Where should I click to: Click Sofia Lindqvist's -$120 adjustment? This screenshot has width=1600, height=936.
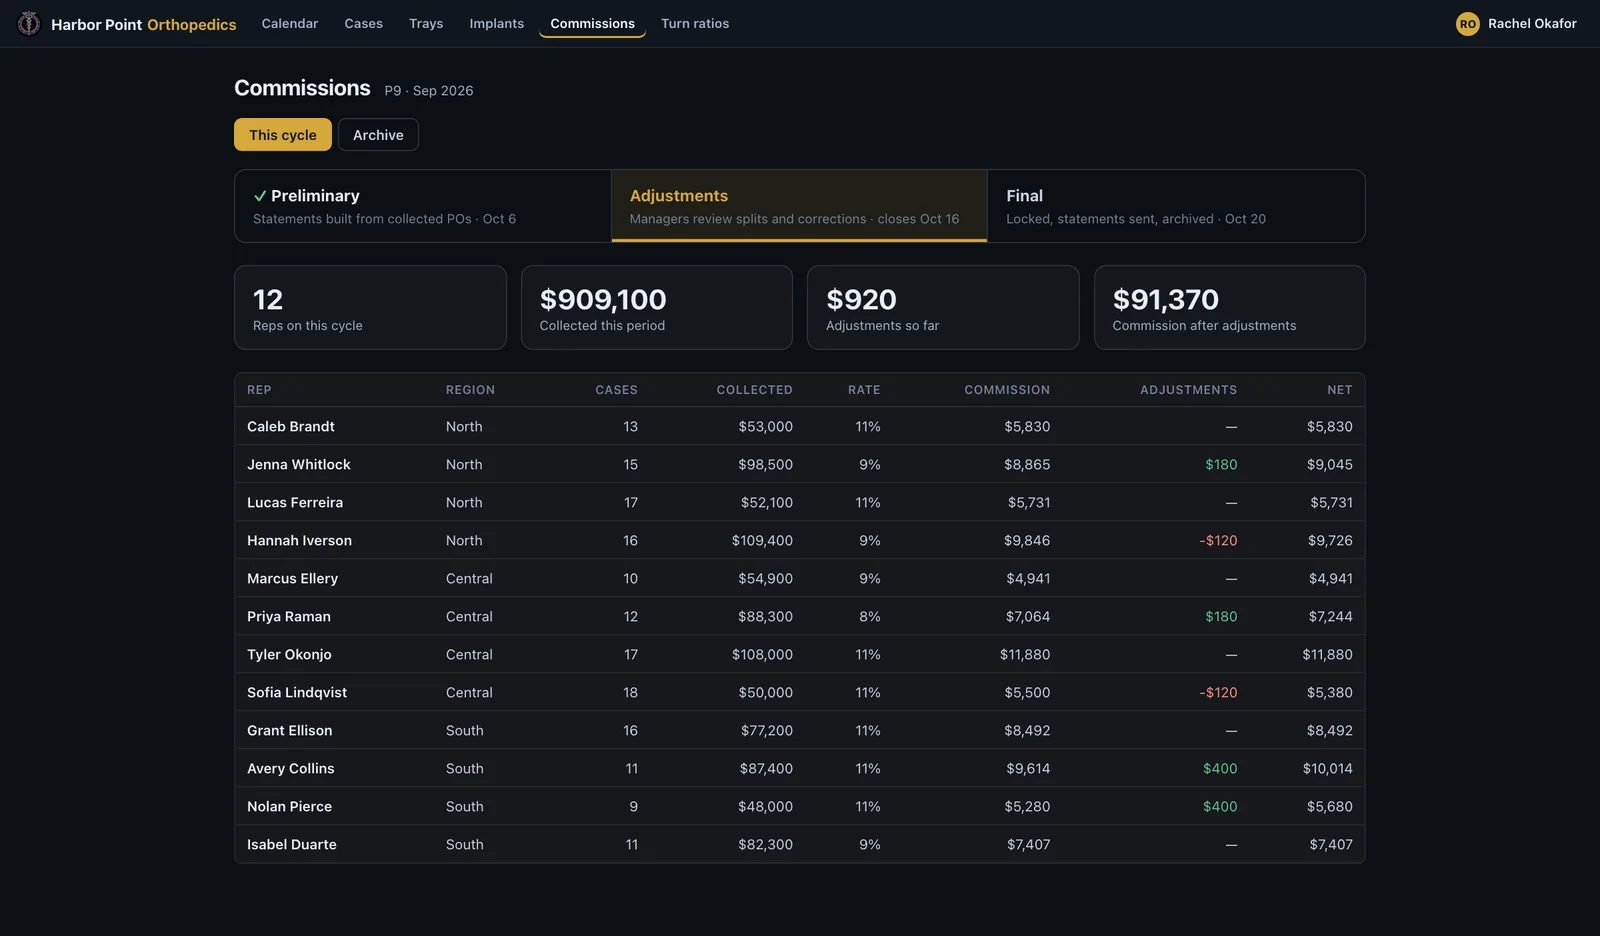[1218, 692]
